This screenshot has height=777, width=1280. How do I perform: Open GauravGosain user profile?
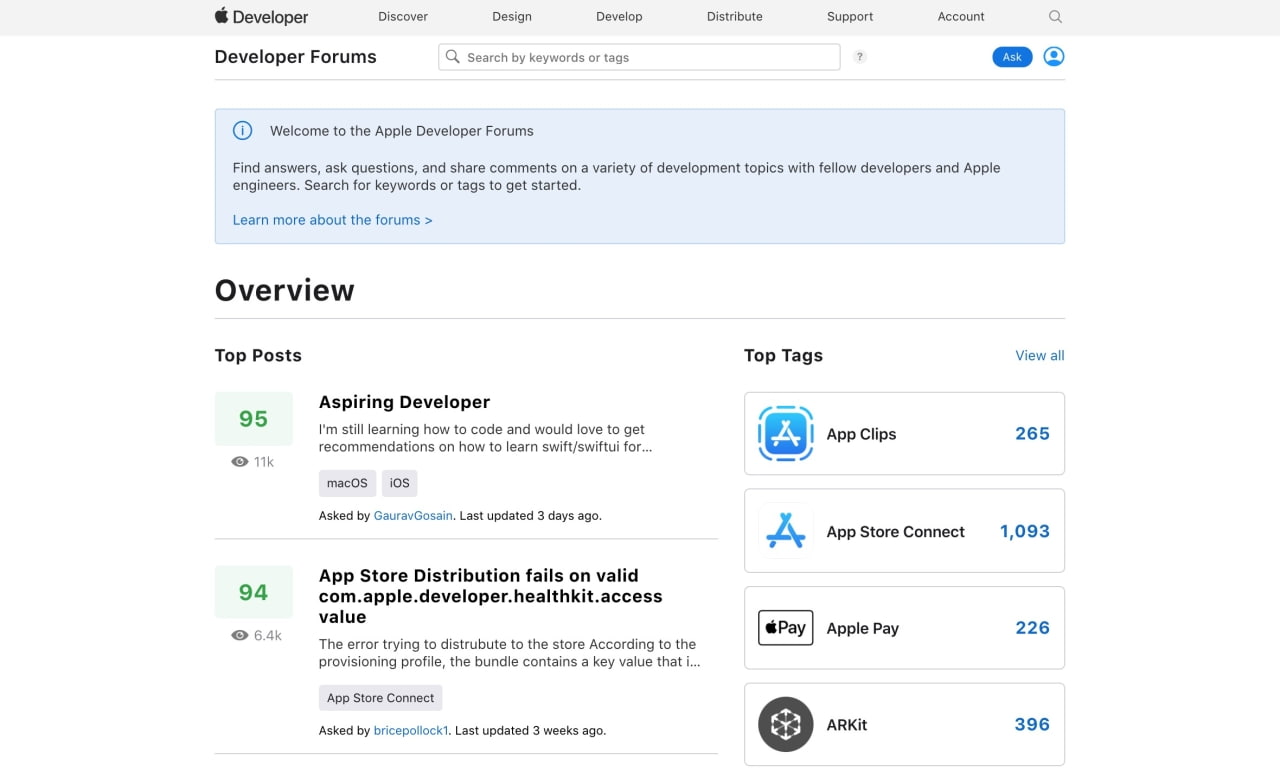[x=413, y=516]
